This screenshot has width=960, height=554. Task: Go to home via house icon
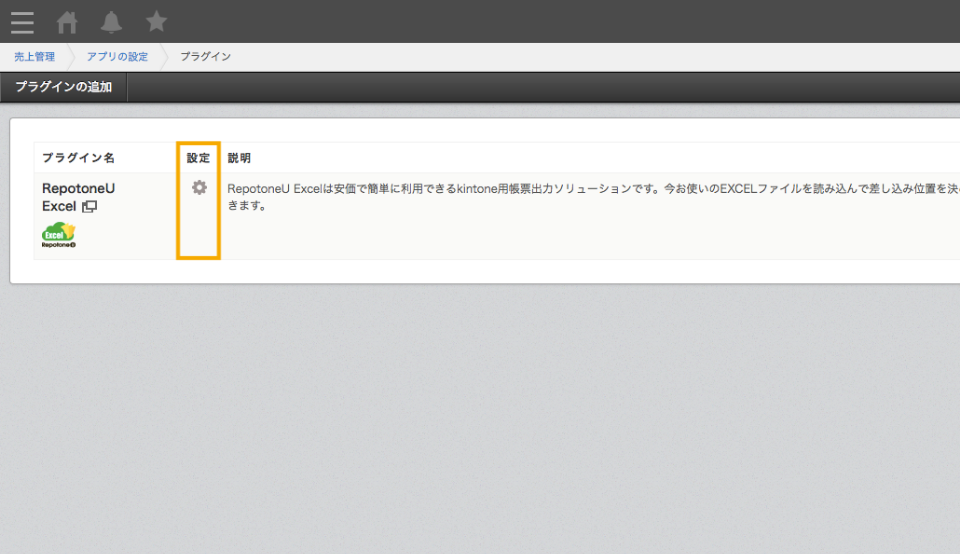pos(67,22)
